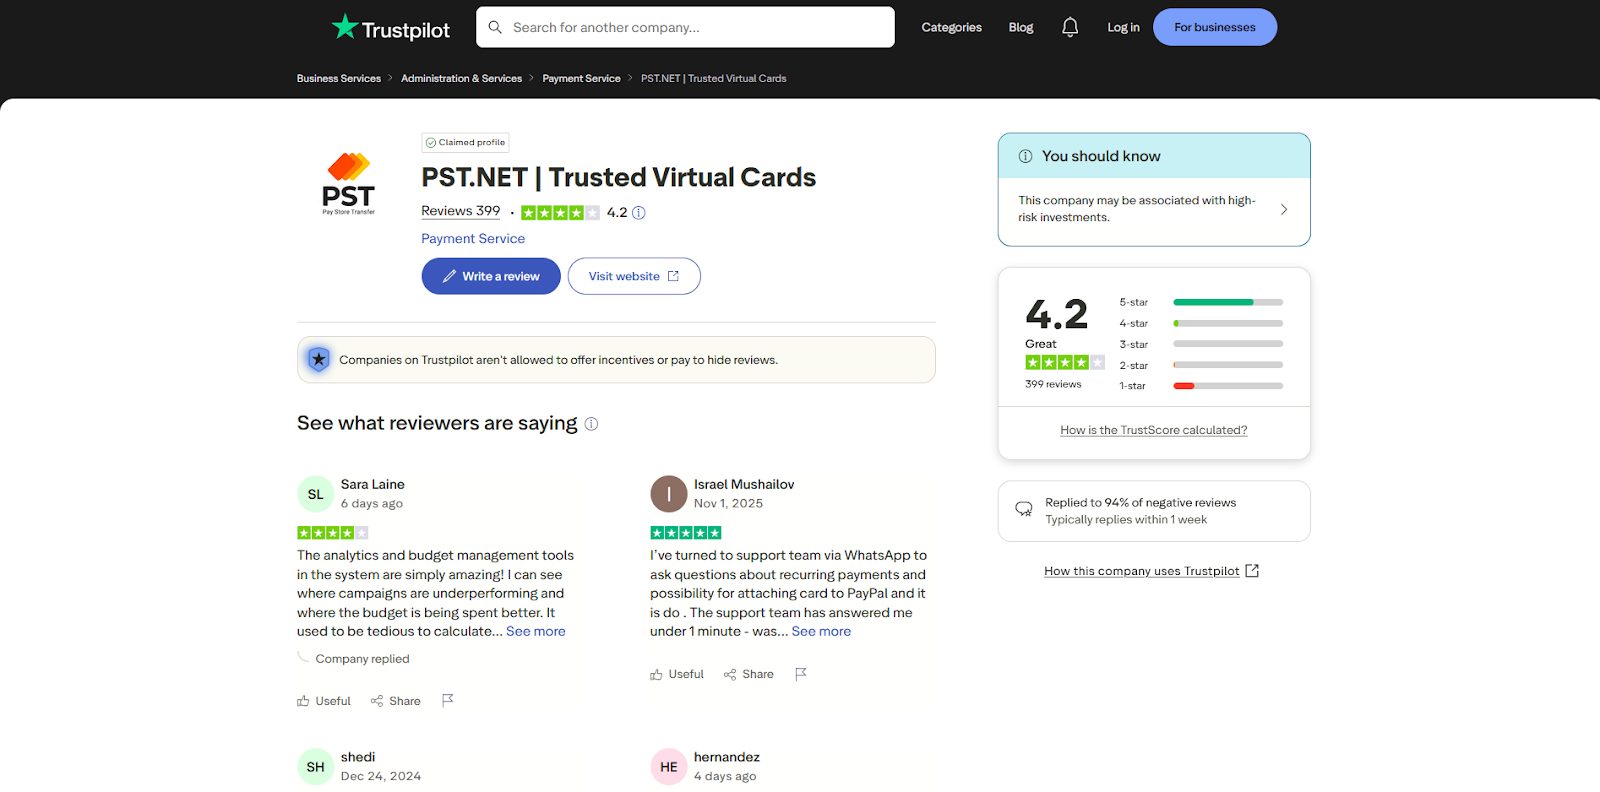Viewport: 1600px width, 792px height.
Task: Share Israel Mushailov's review
Action: [749, 674]
